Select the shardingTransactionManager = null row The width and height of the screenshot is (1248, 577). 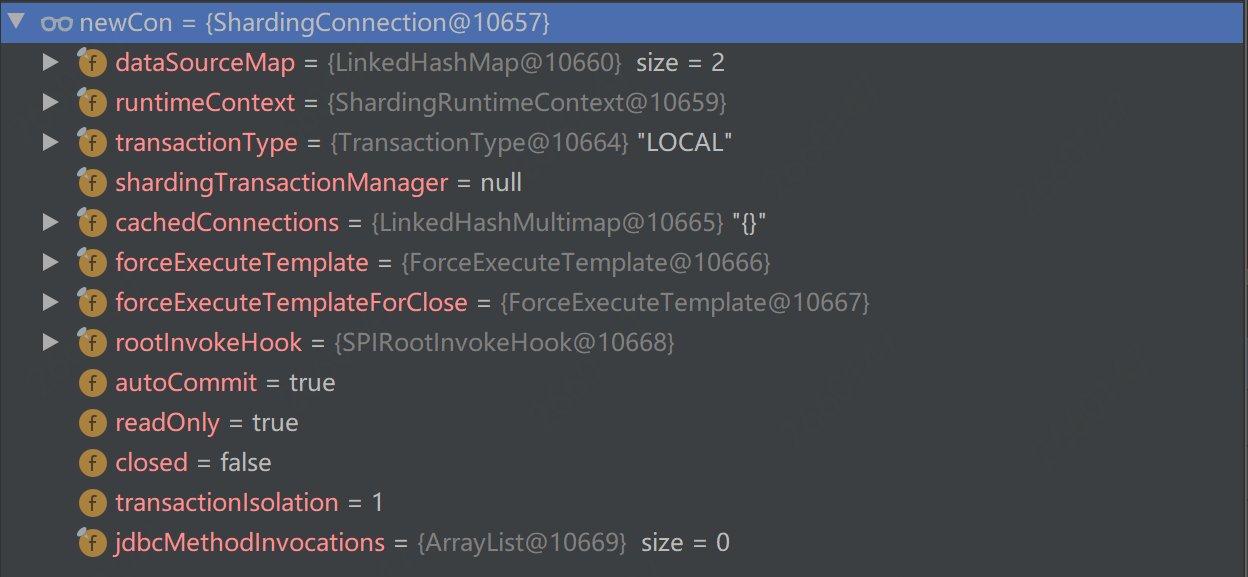coord(318,183)
